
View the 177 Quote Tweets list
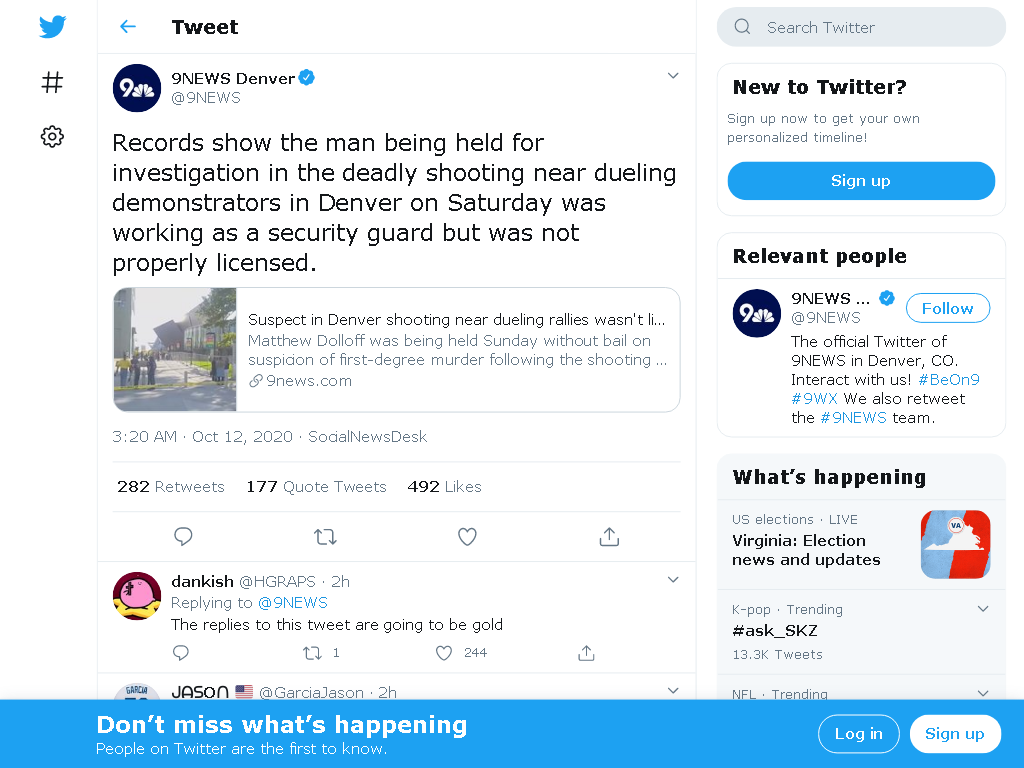(316, 487)
